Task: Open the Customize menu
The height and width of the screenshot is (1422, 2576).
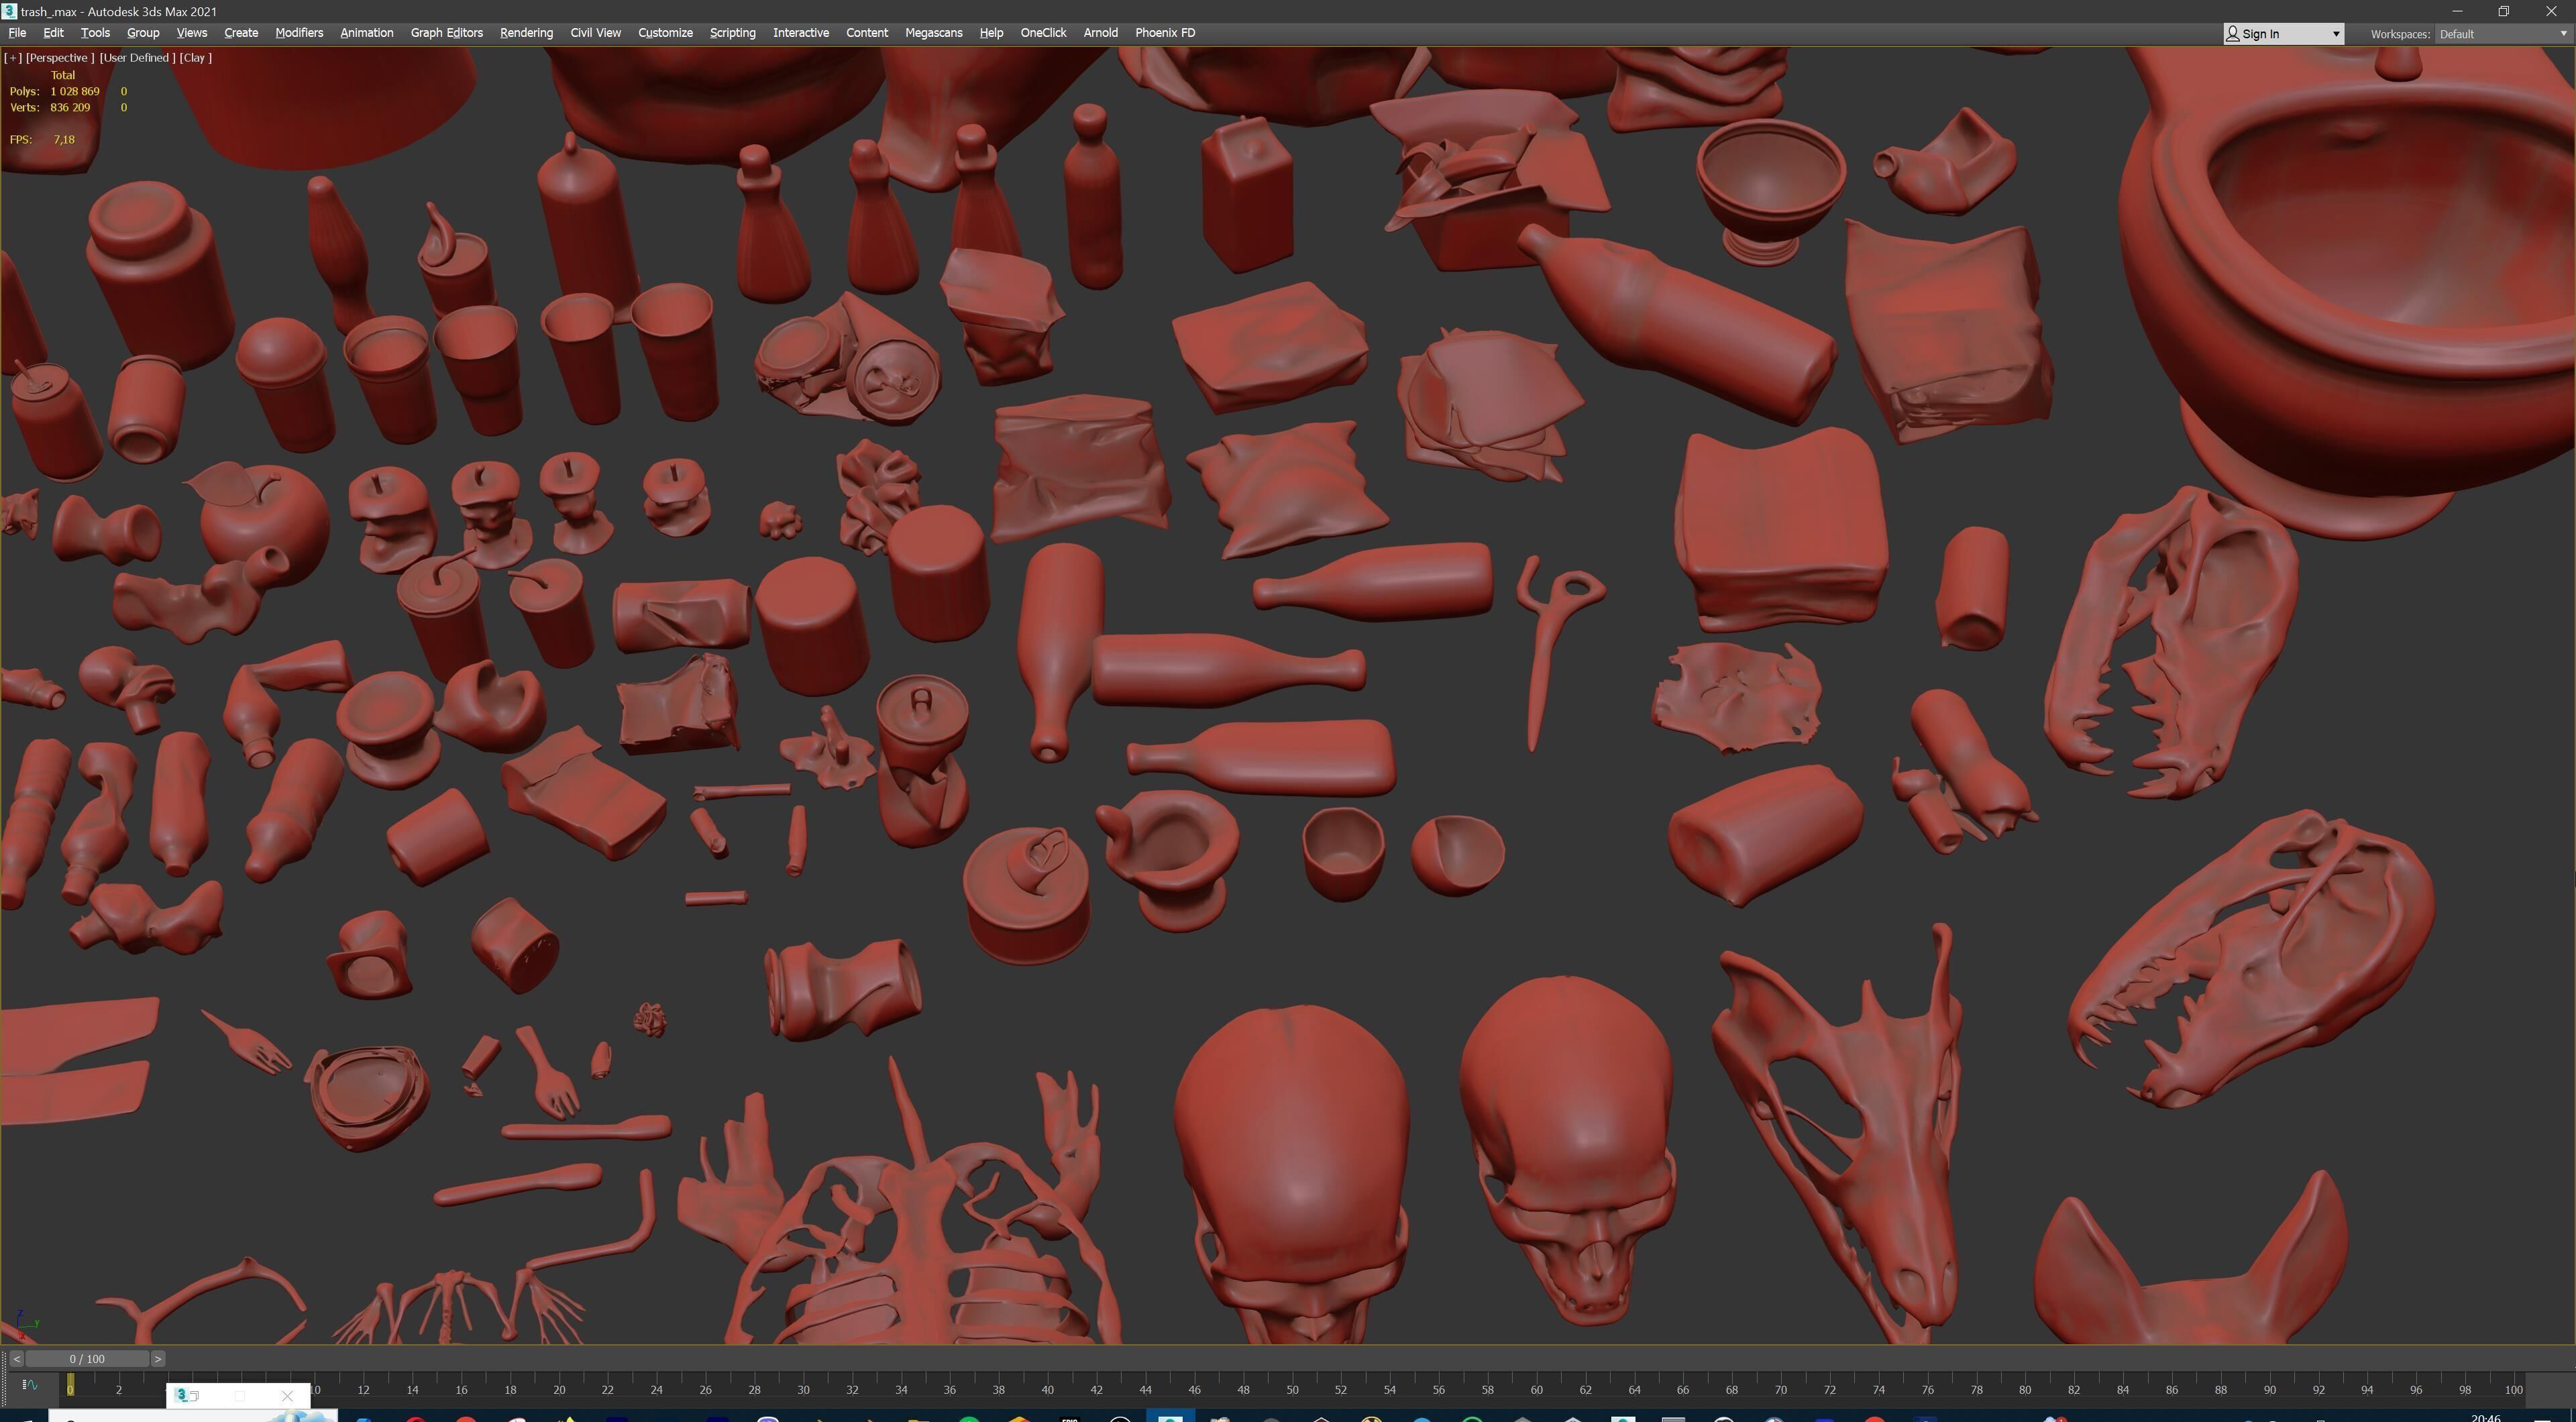Action: click(665, 33)
